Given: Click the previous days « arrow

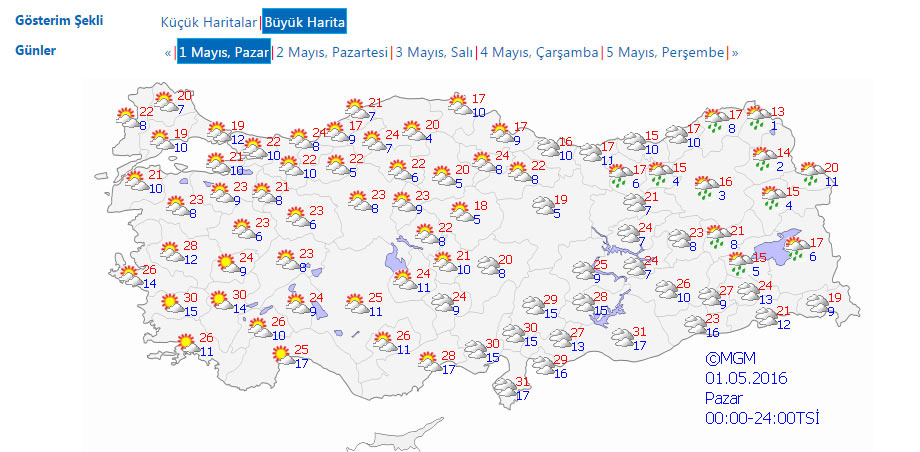Looking at the screenshot, I should 168,53.
